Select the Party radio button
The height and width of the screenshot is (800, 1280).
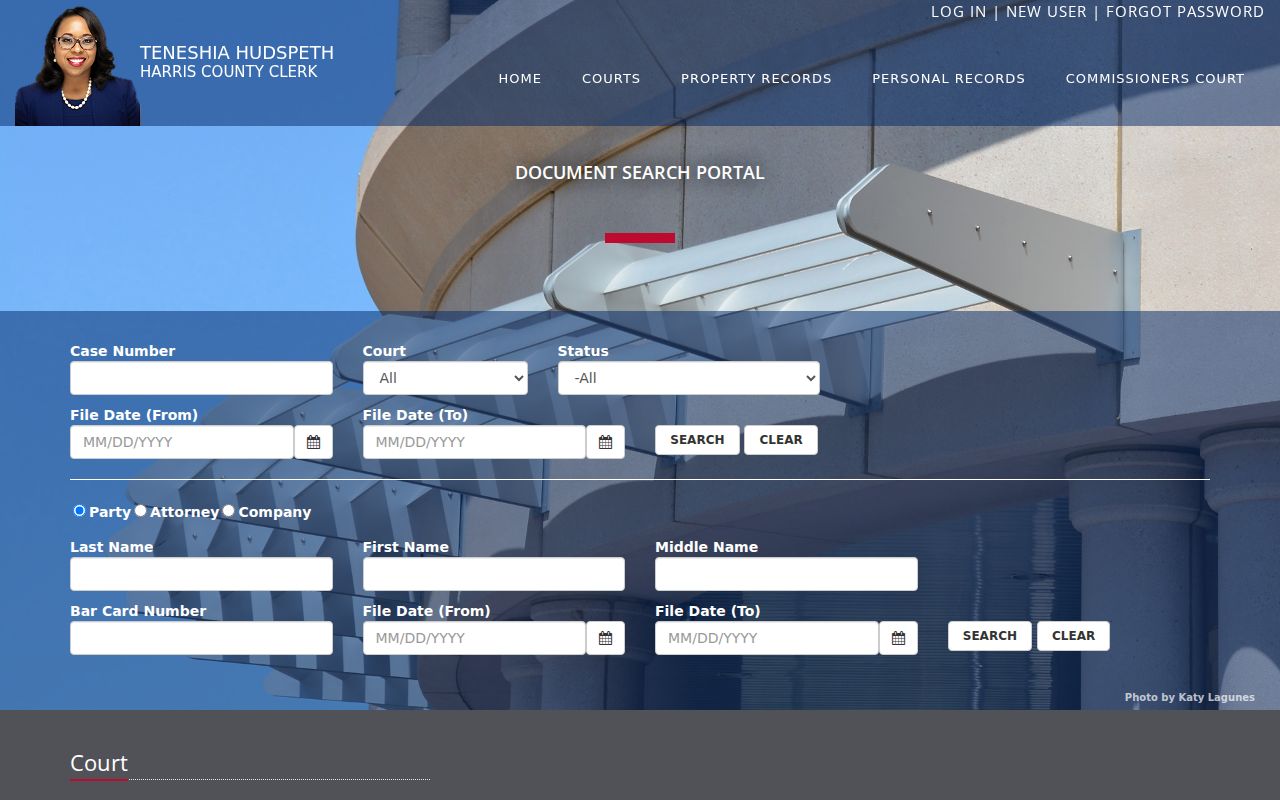(x=80, y=511)
